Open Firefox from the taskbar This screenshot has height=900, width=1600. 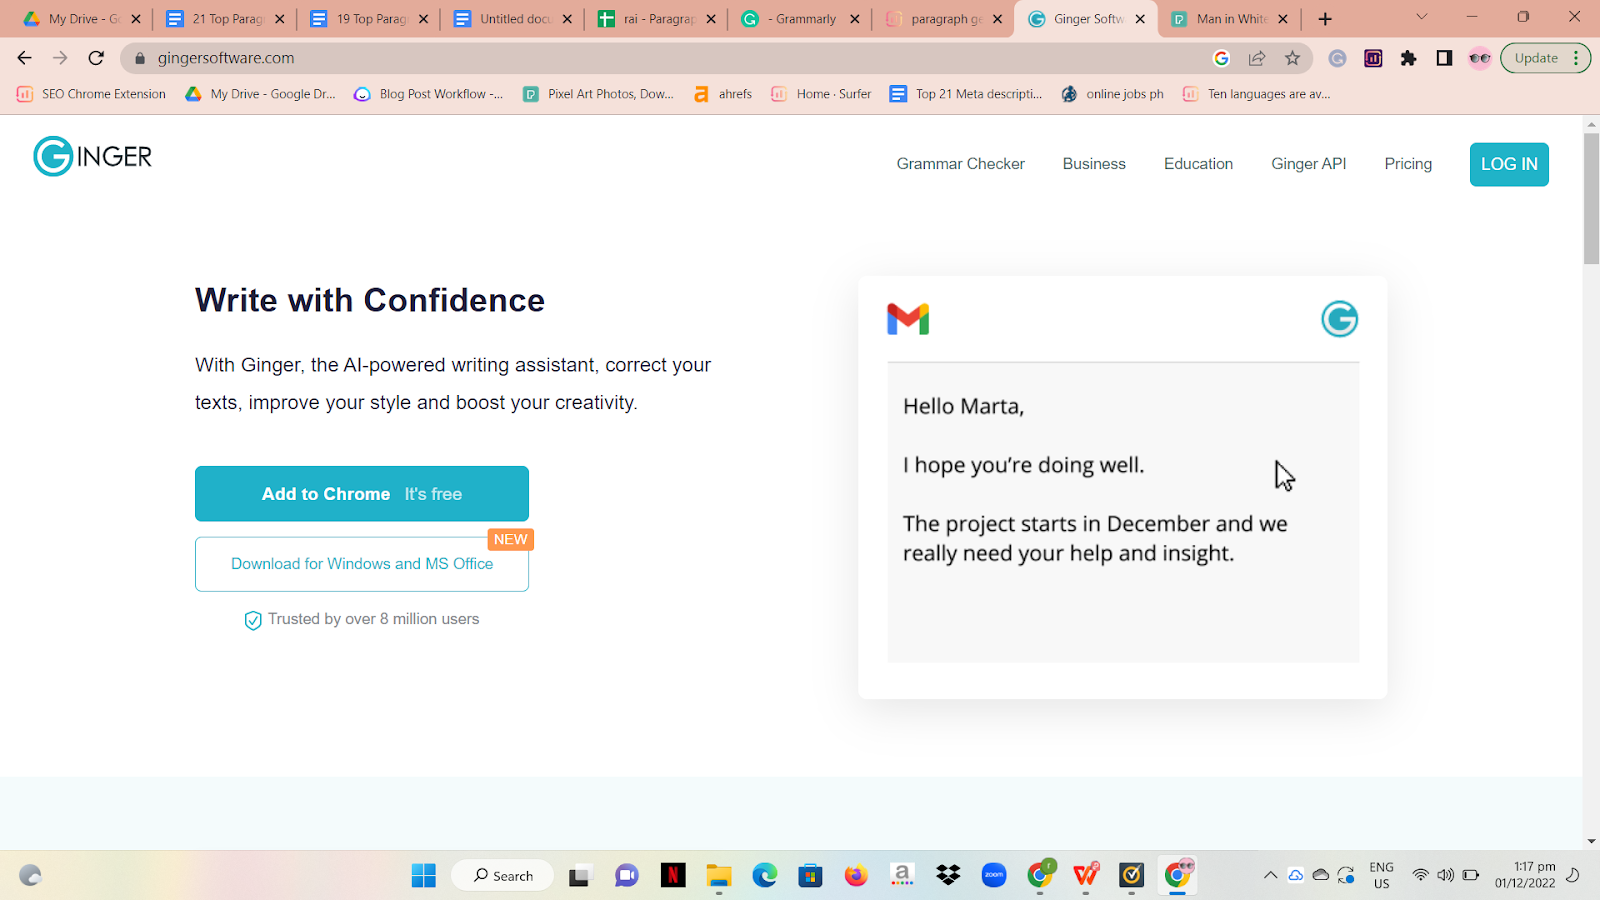click(x=856, y=875)
